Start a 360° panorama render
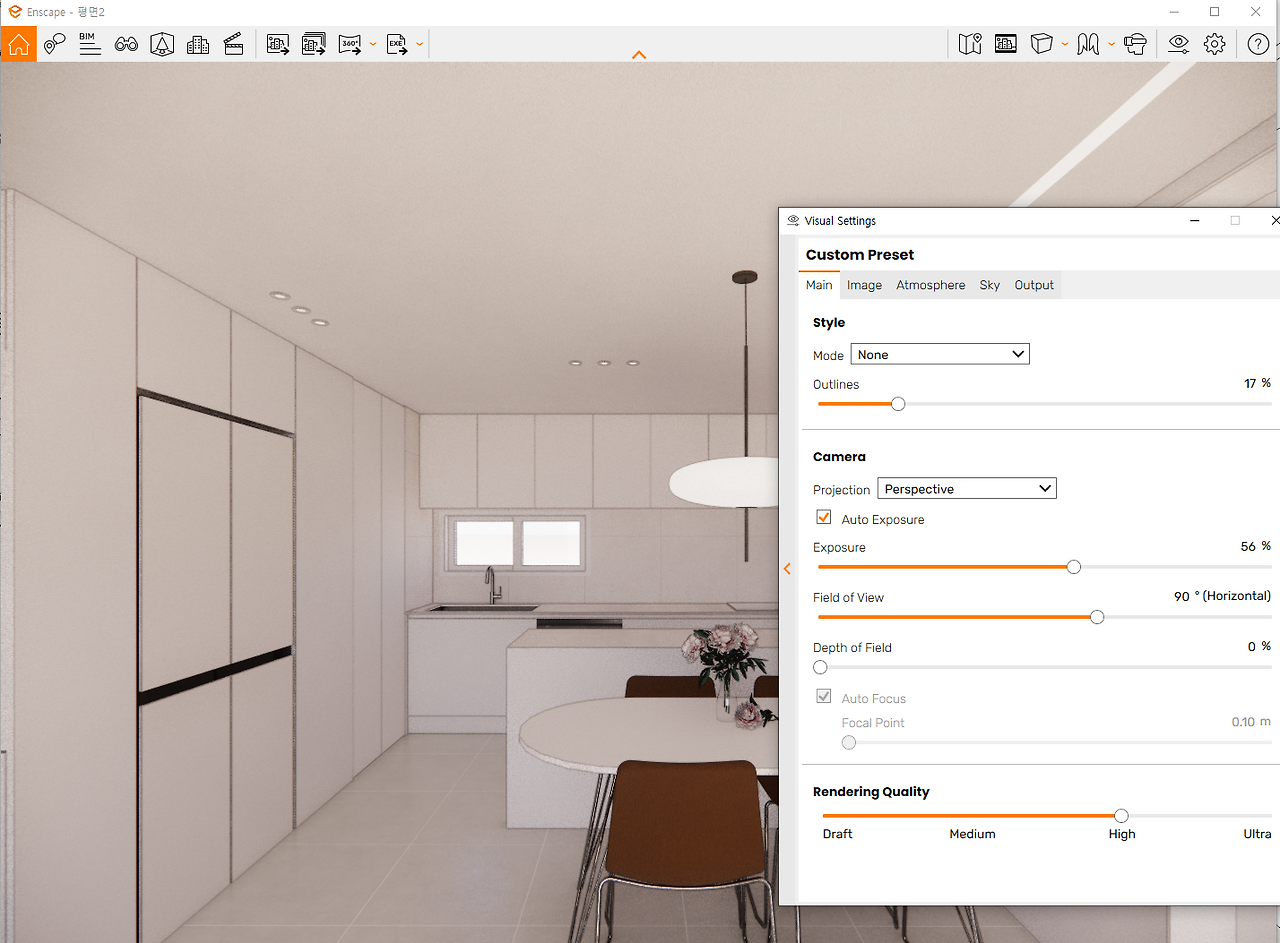1280x943 pixels. (348, 44)
